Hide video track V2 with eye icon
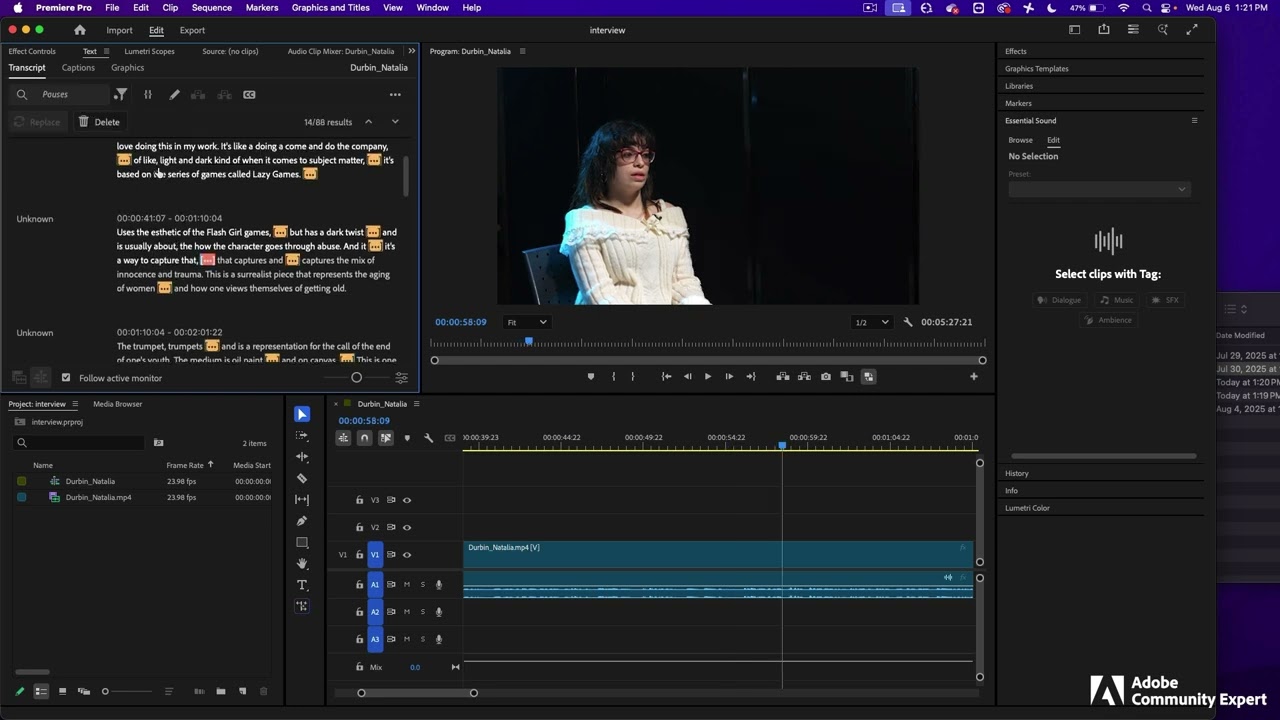 [407, 527]
